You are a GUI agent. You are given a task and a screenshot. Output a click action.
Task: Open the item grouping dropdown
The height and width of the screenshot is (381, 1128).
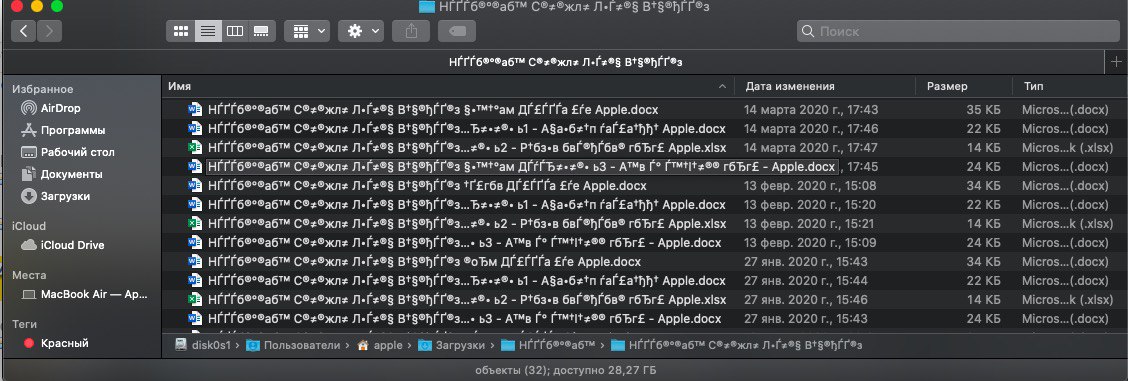click(x=308, y=31)
